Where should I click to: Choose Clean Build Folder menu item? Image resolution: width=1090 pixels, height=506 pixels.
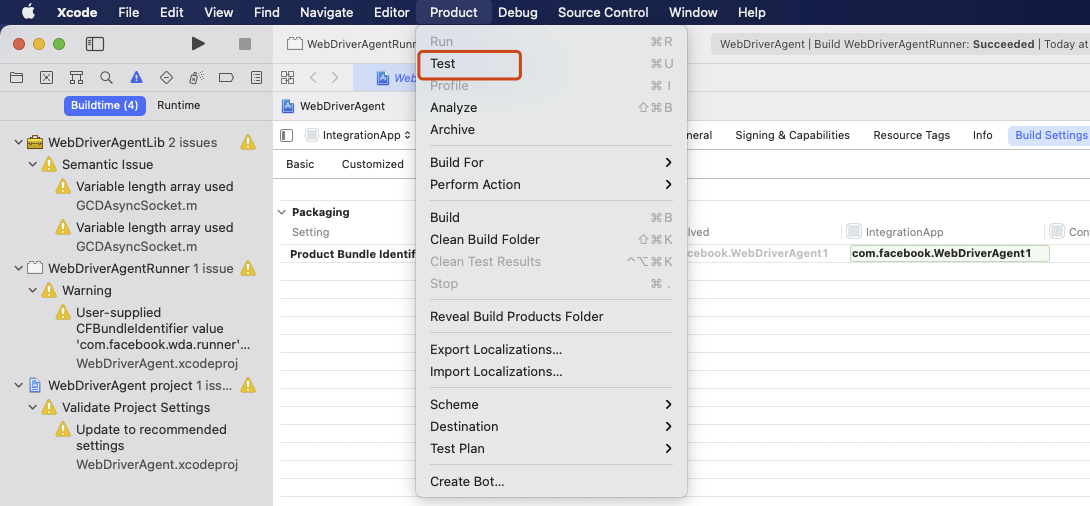click(x=551, y=240)
